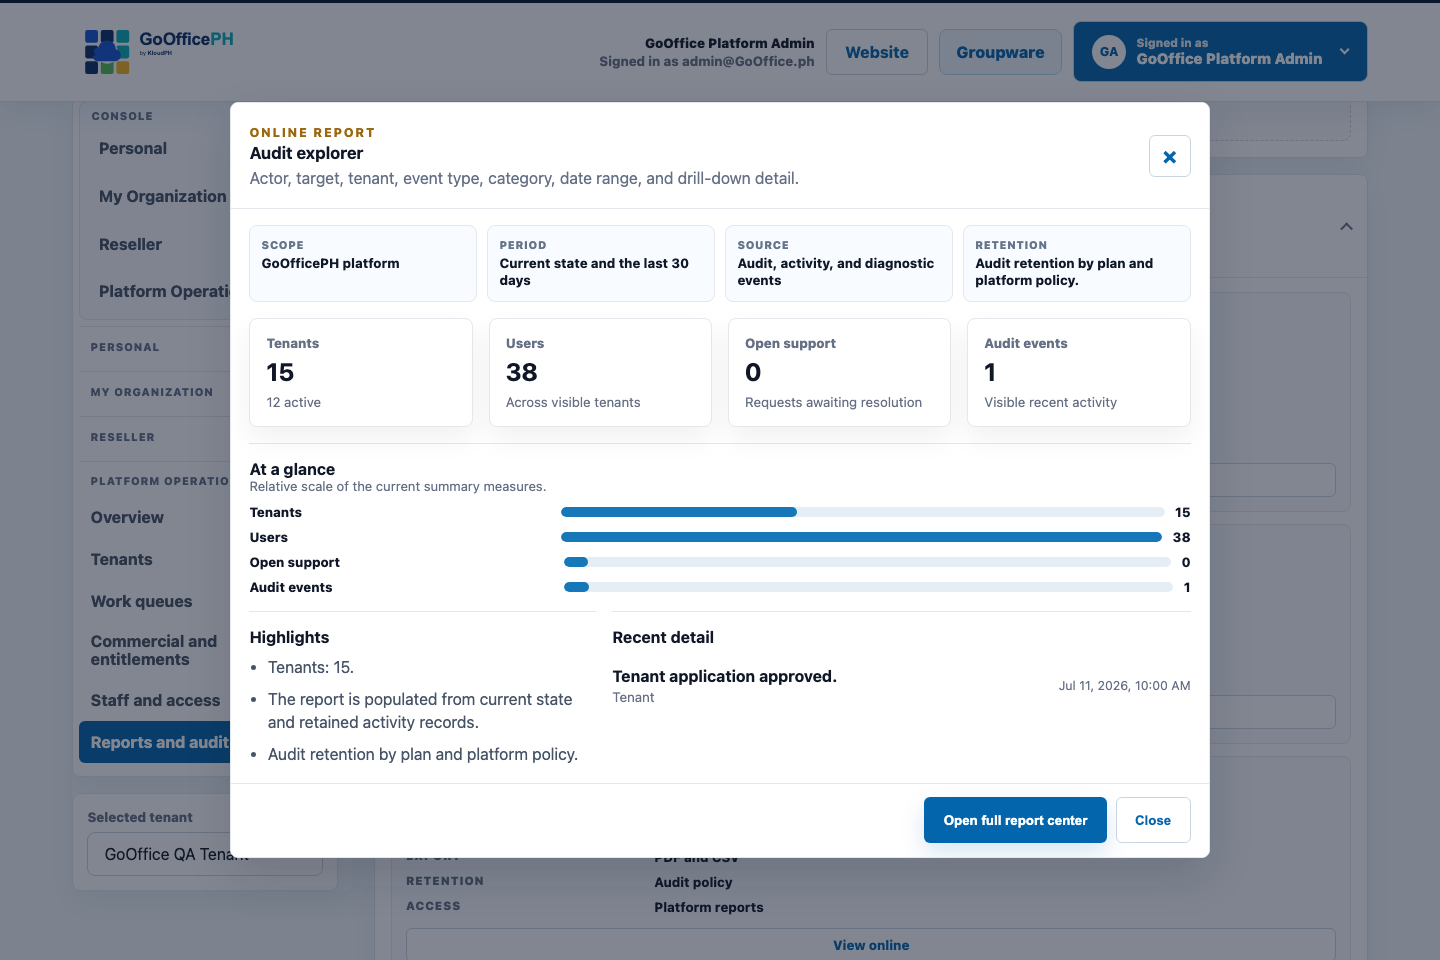Click the RETENTION policy tile
The width and height of the screenshot is (1440, 960).
[x=1076, y=263]
